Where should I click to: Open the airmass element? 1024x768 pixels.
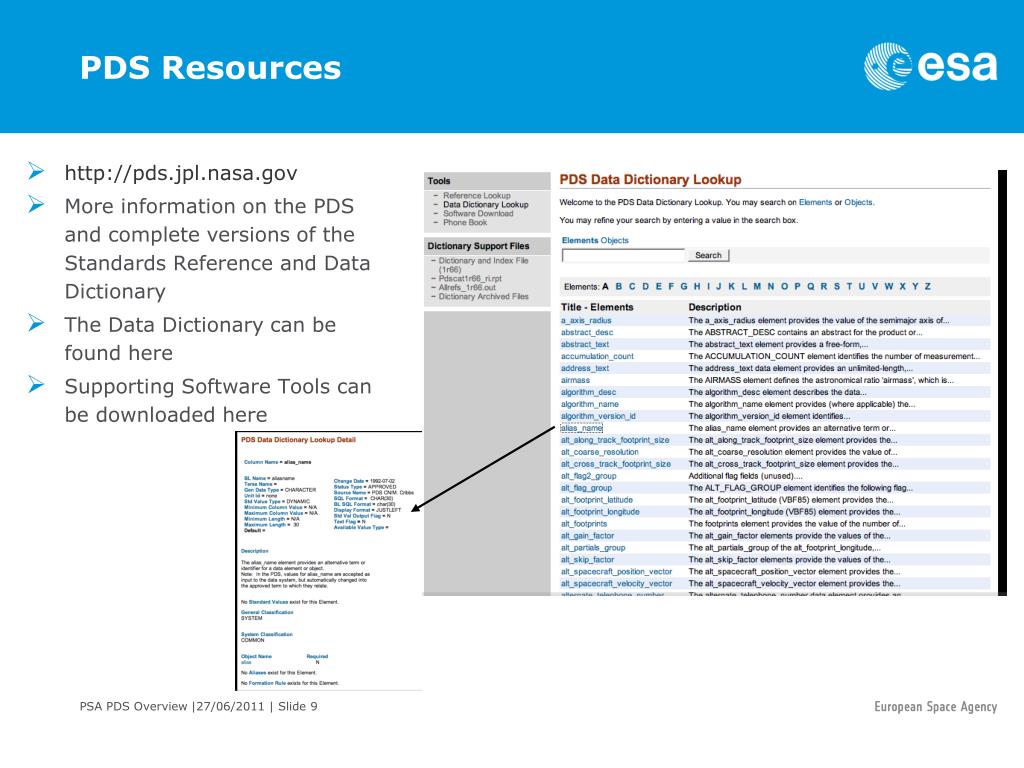click(575, 380)
